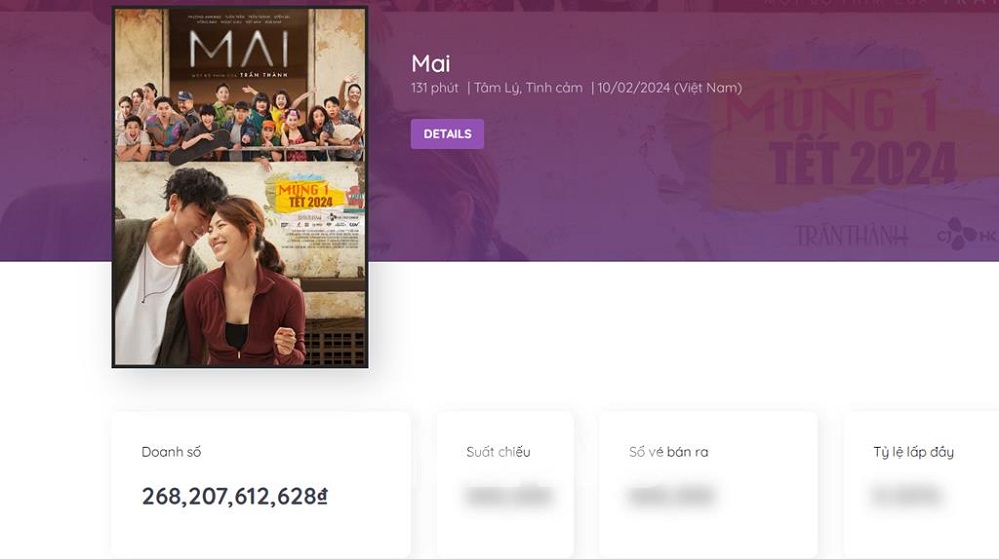The width and height of the screenshot is (999, 559).
Task: Click the Tỷ lệ lấp đầy label
Action: (x=913, y=452)
